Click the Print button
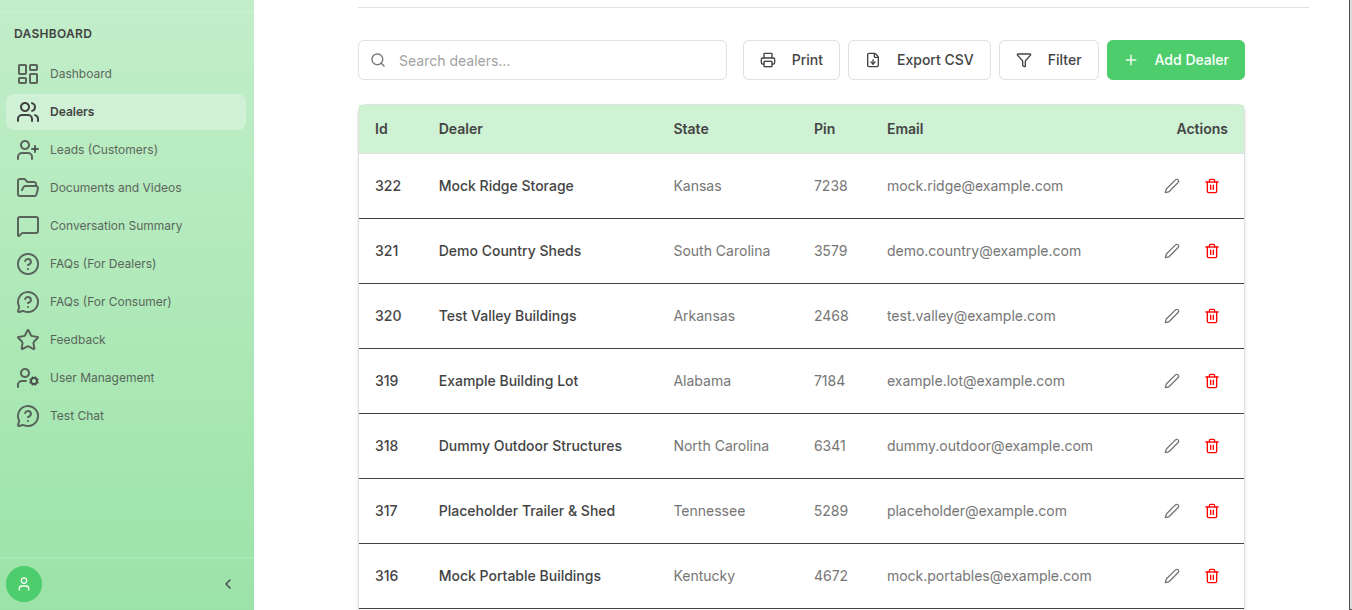The image size is (1352, 610). (x=791, y=60)
